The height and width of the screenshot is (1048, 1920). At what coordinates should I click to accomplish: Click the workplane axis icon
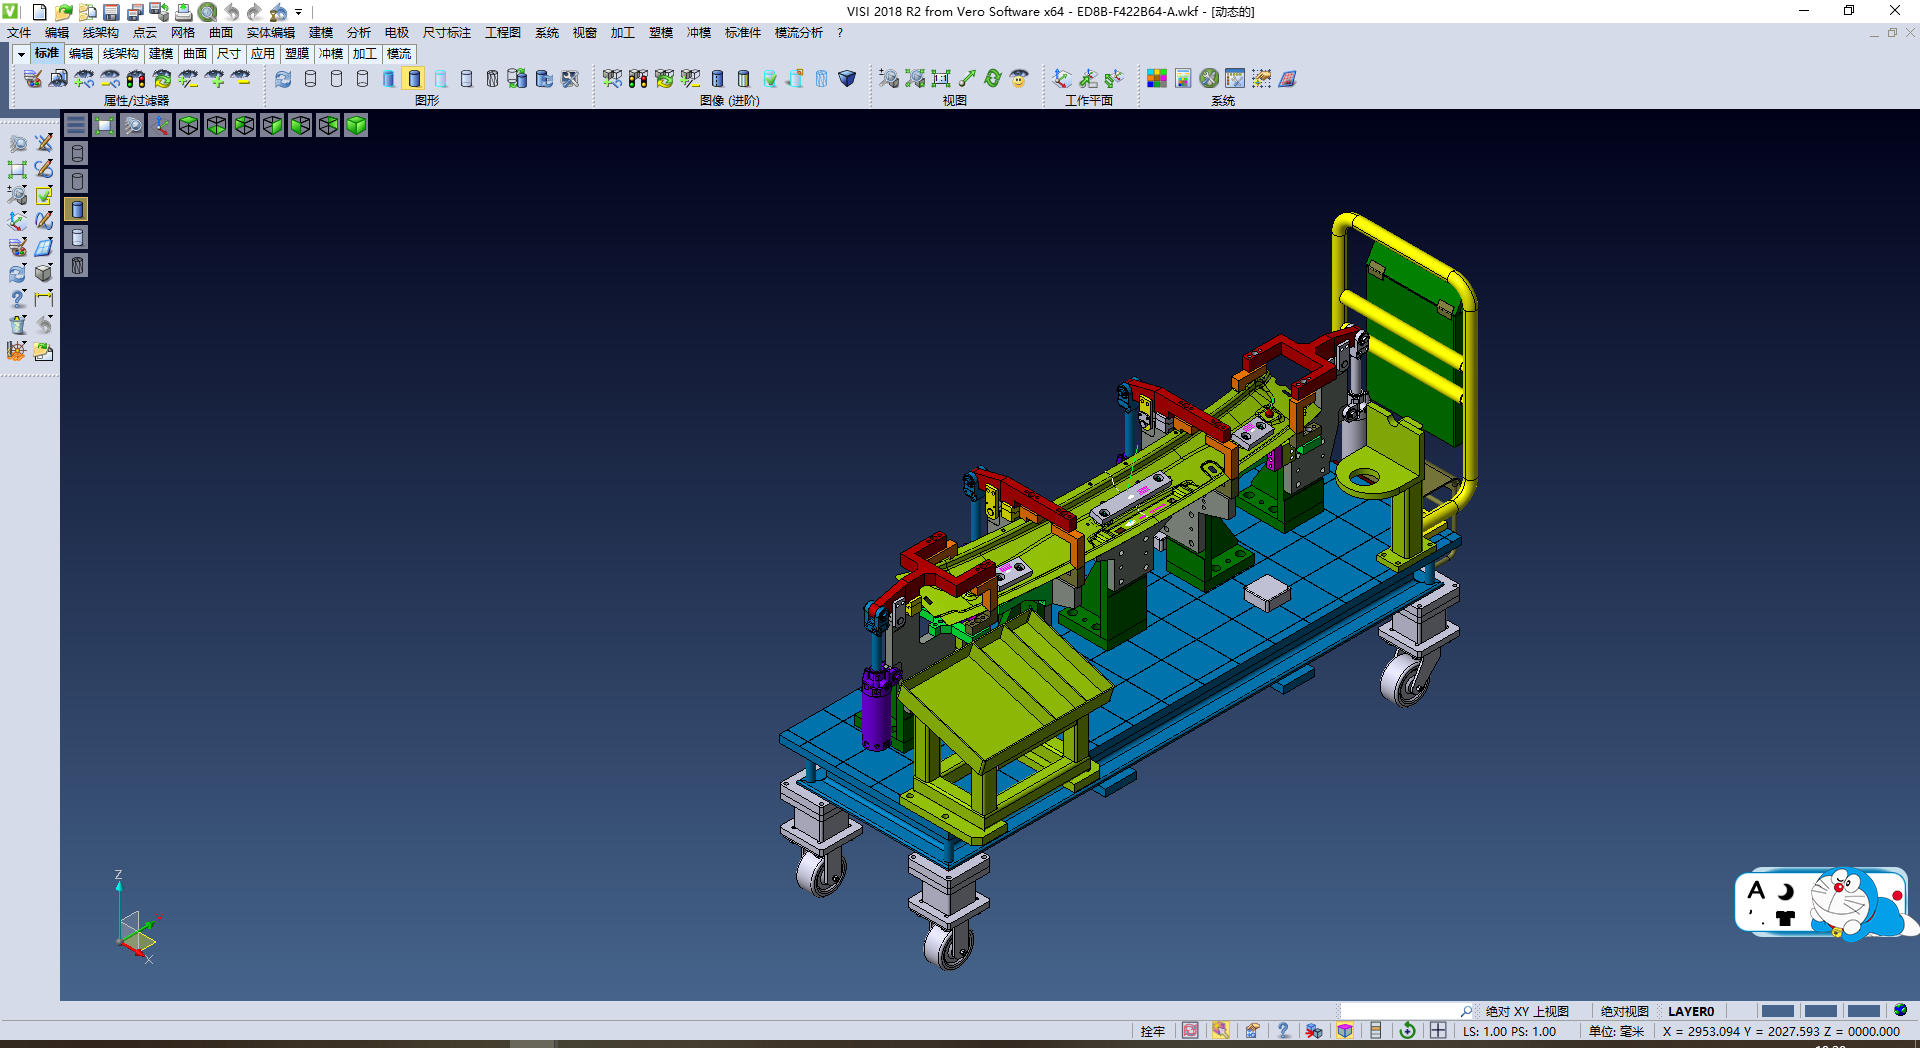point(1062,78)
